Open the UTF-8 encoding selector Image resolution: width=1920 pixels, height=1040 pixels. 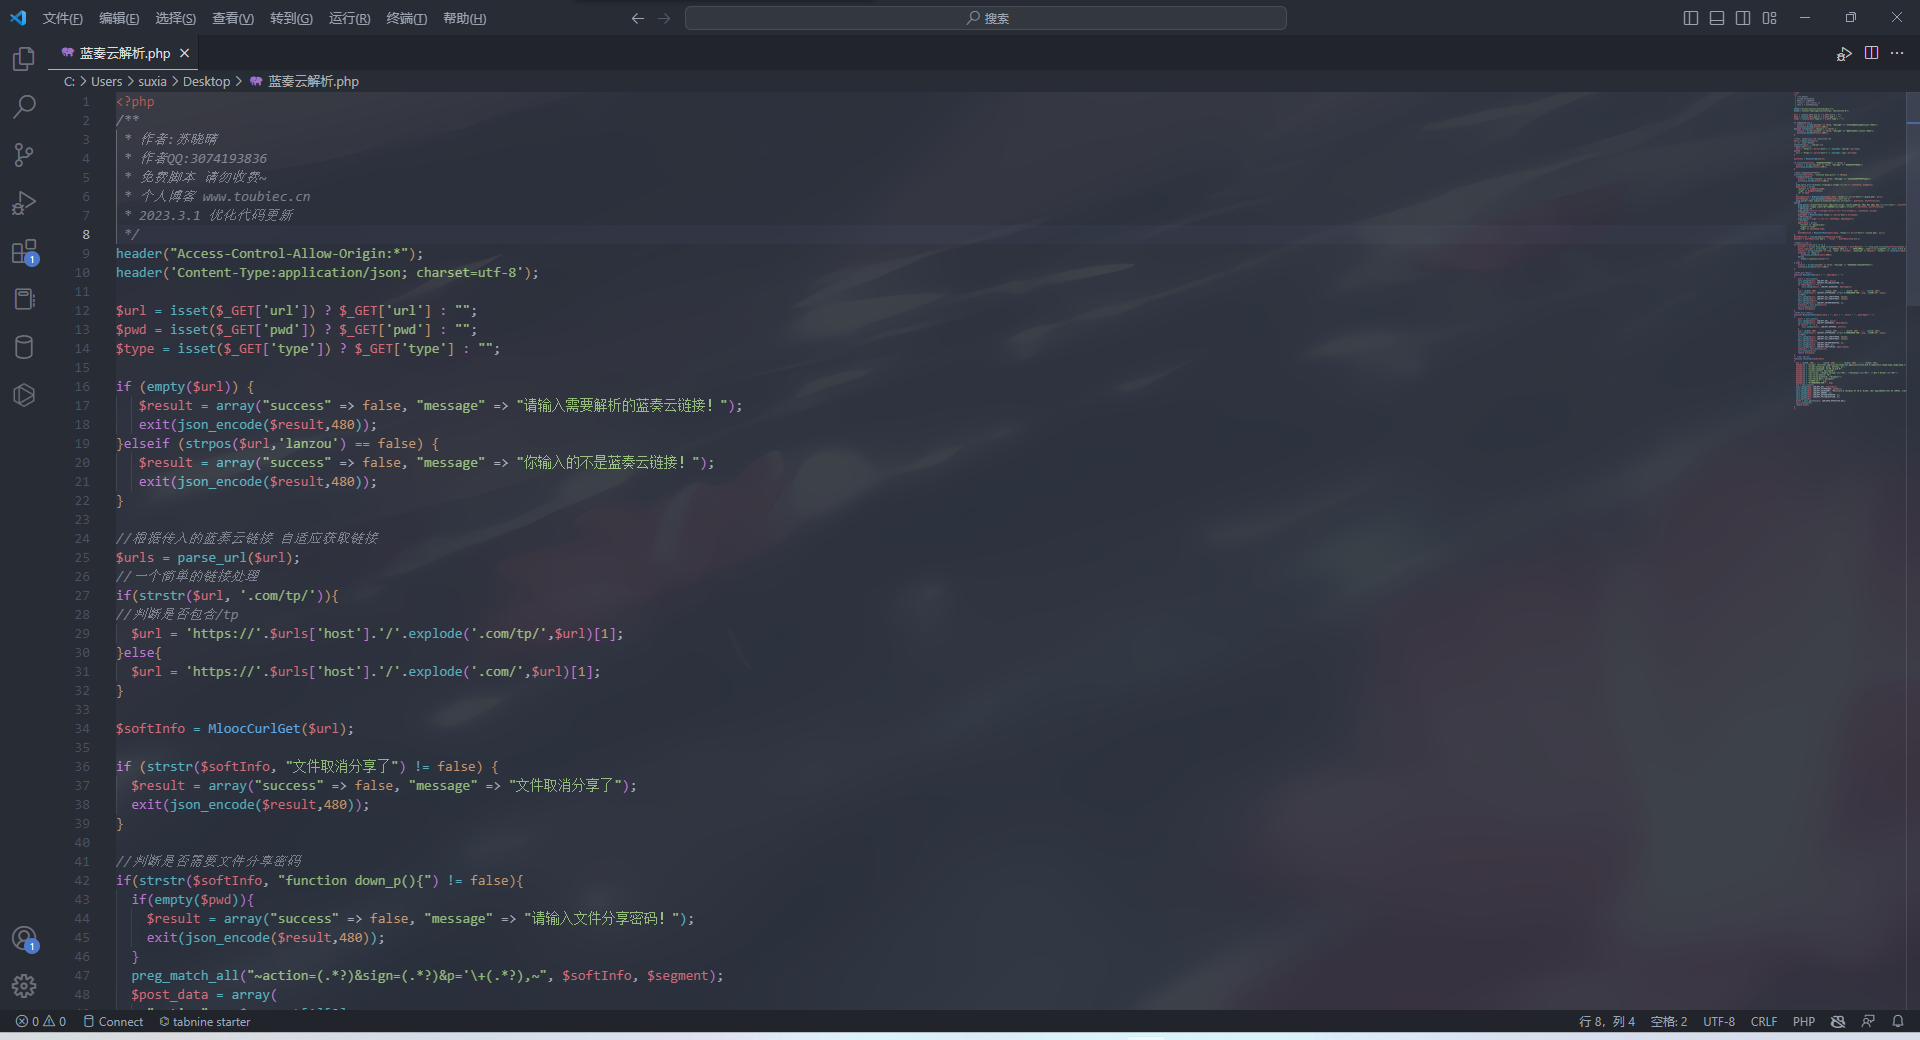(1718, 1021)
